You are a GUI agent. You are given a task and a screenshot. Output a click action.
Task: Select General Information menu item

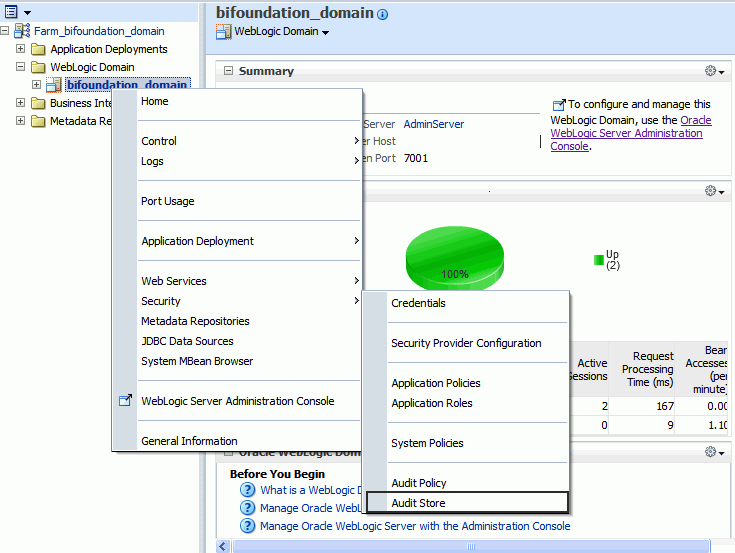189,441
